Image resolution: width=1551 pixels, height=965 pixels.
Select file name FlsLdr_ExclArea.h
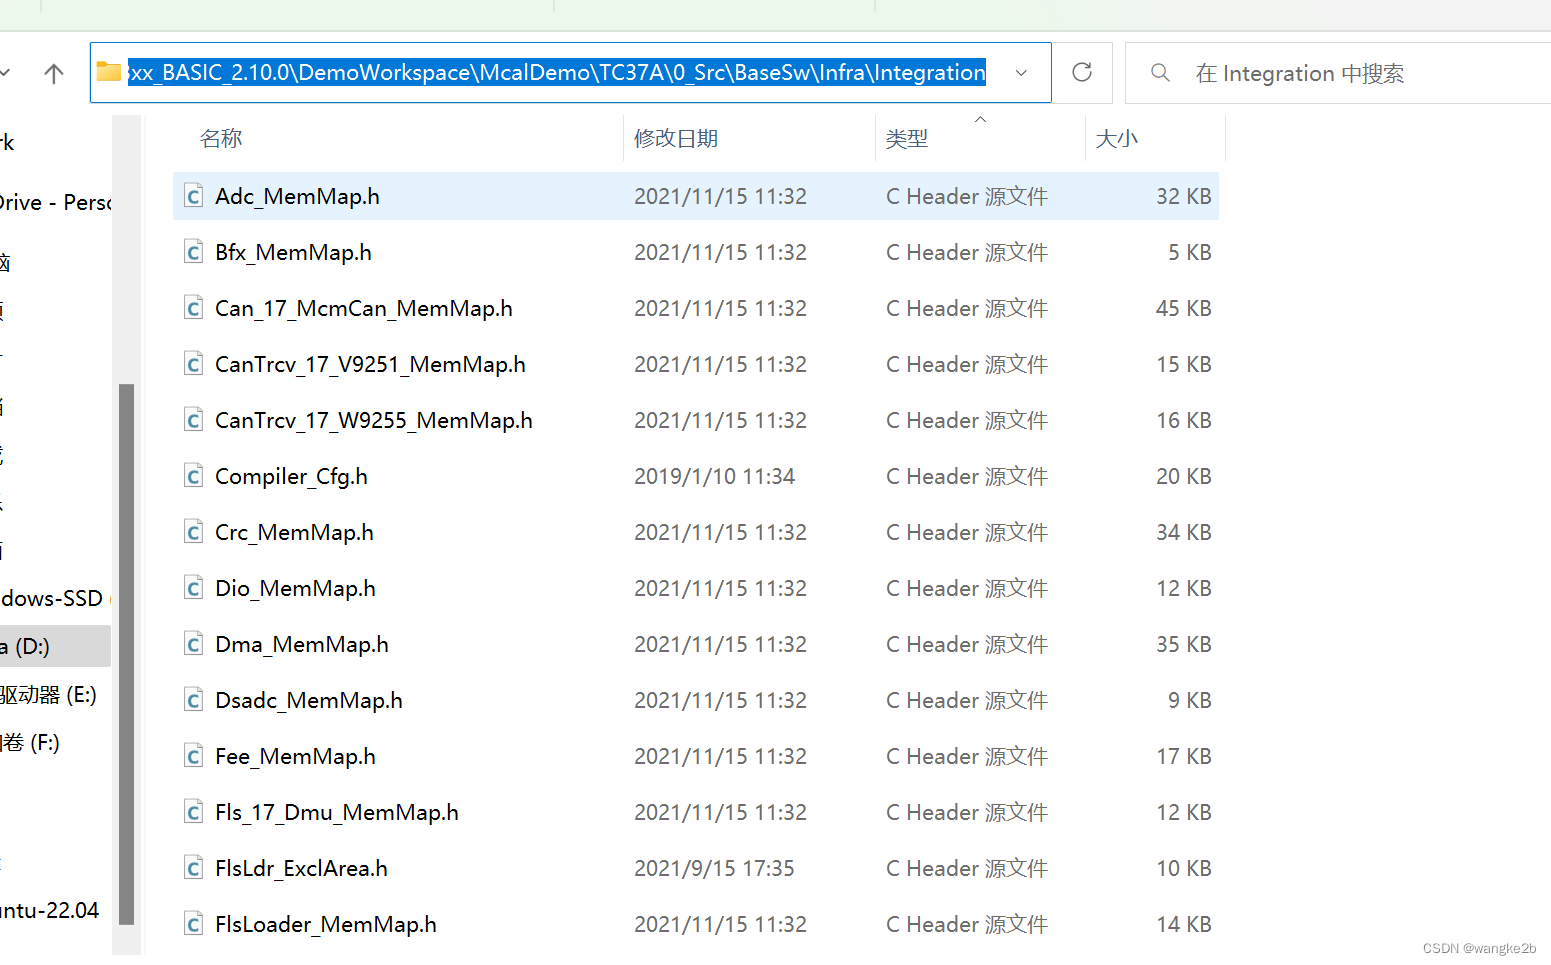[x=301, y=868]
